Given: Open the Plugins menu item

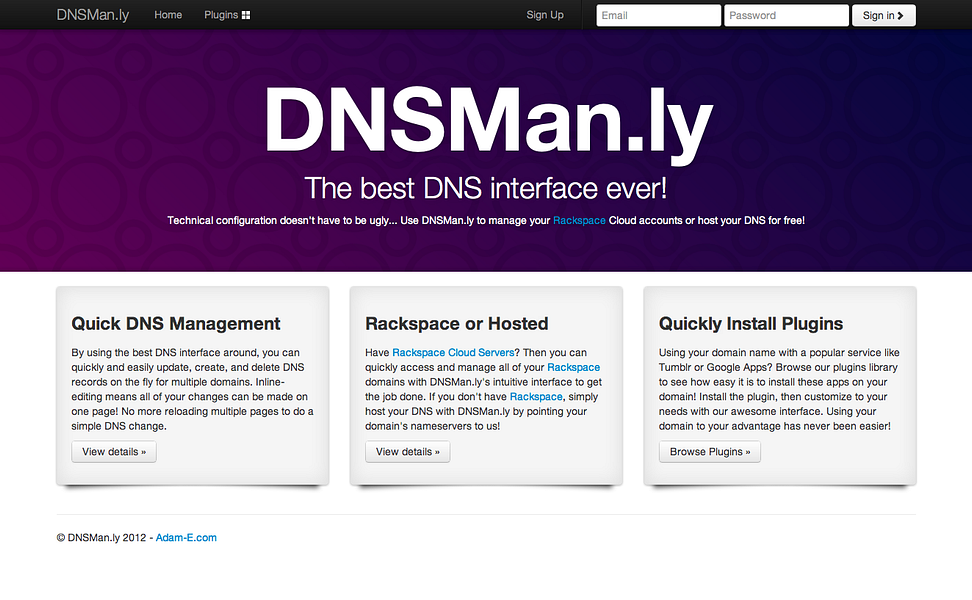Looking at the screenshot, I should coord(227,15).
